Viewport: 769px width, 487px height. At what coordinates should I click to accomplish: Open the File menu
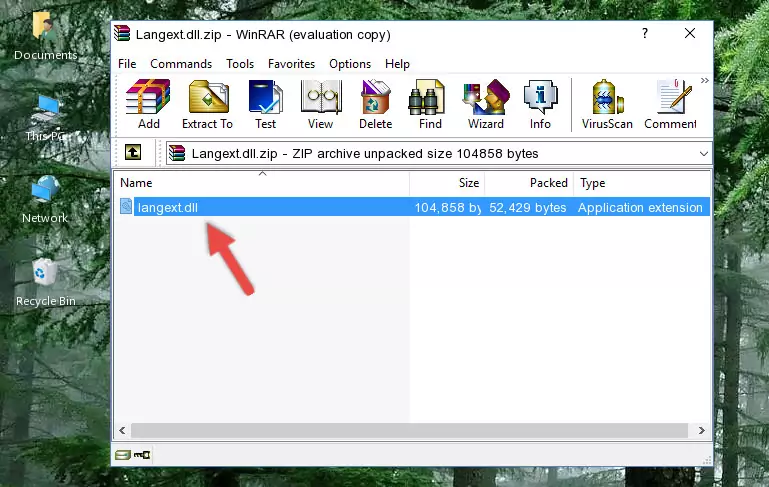pyautogui.click(x=127, y=64)
